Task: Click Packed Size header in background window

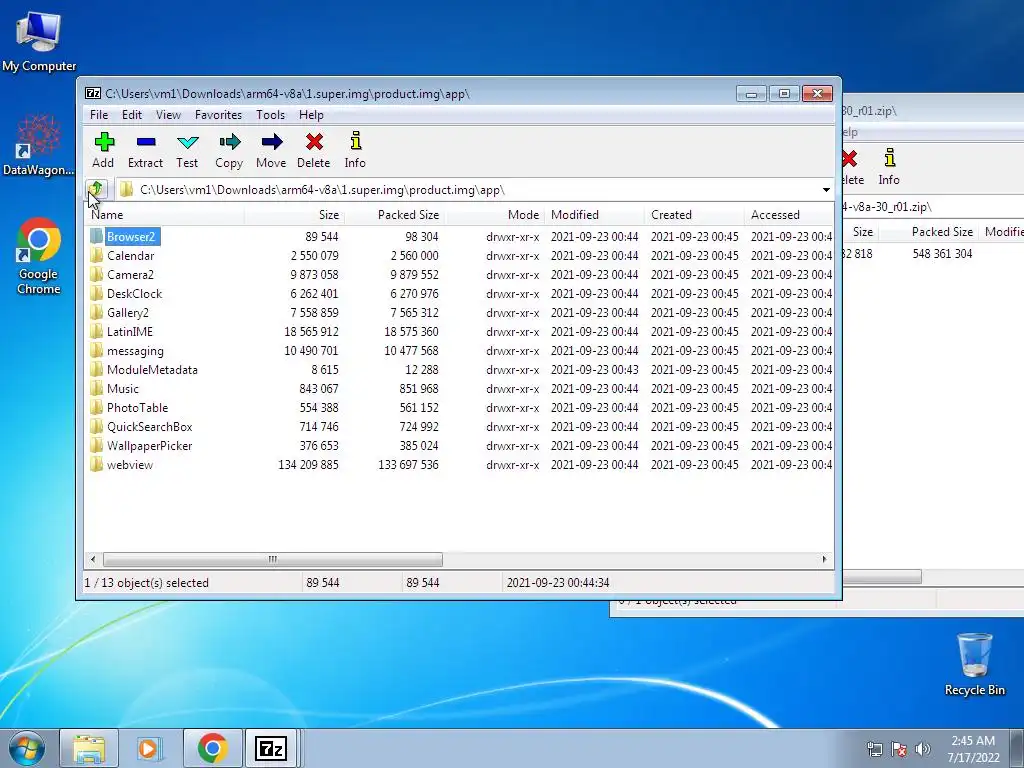Action: pos(942,232)
